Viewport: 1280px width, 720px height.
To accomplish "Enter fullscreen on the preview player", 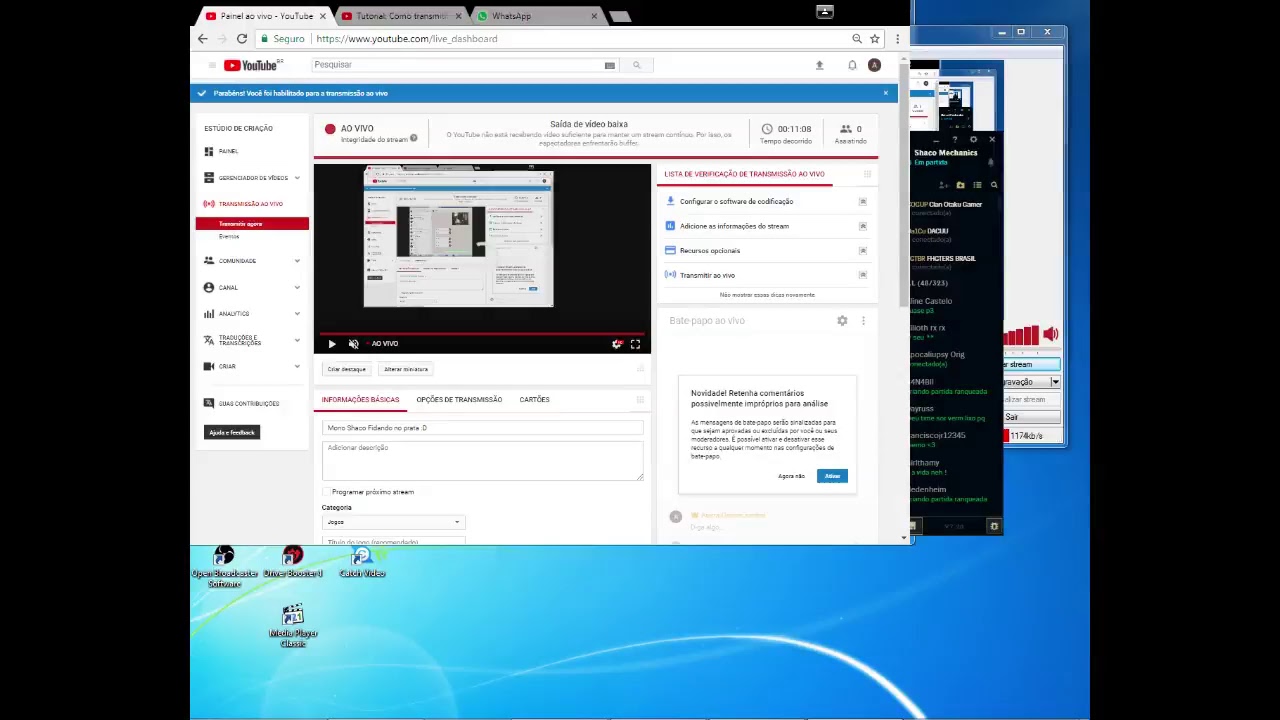I will pyautogui.click(x=635, y=344).
